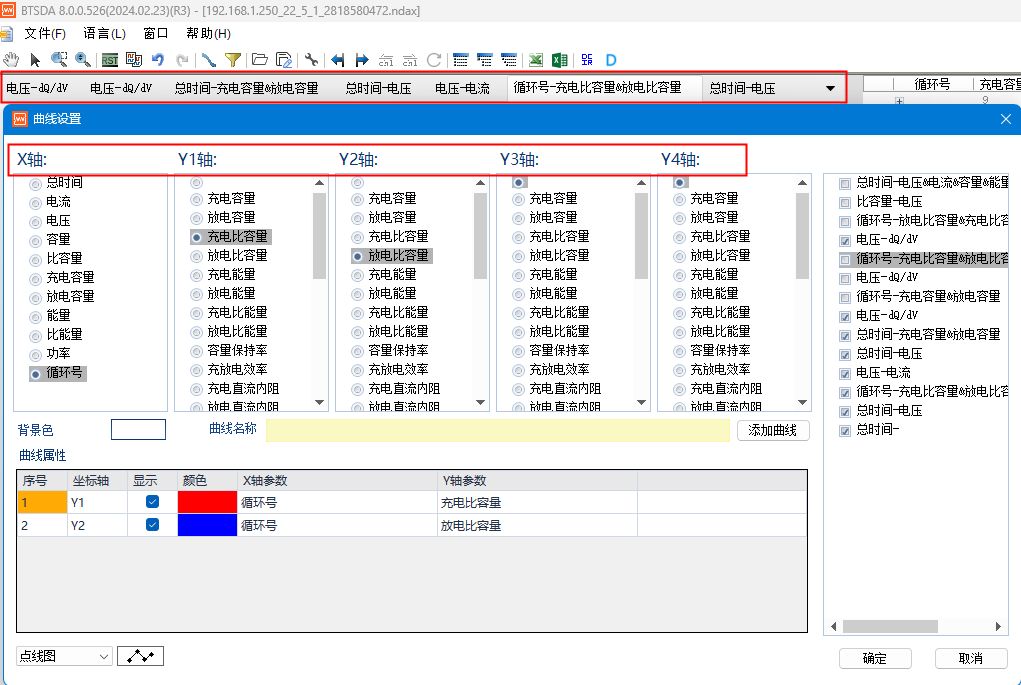This screenshot has width=1021, height=685.
Task: Click the 确定 button
Action: [874, 658]
